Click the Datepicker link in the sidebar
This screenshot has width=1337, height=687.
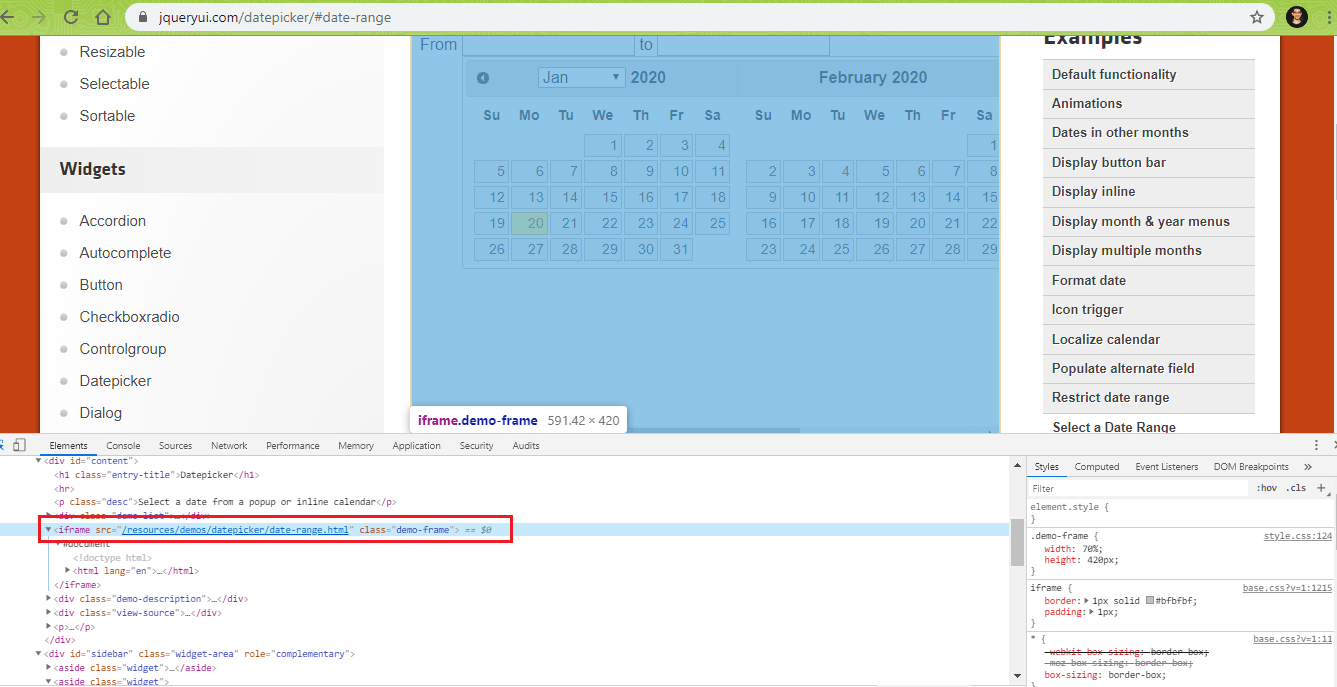pyautogui.click(x=116, y=380)
